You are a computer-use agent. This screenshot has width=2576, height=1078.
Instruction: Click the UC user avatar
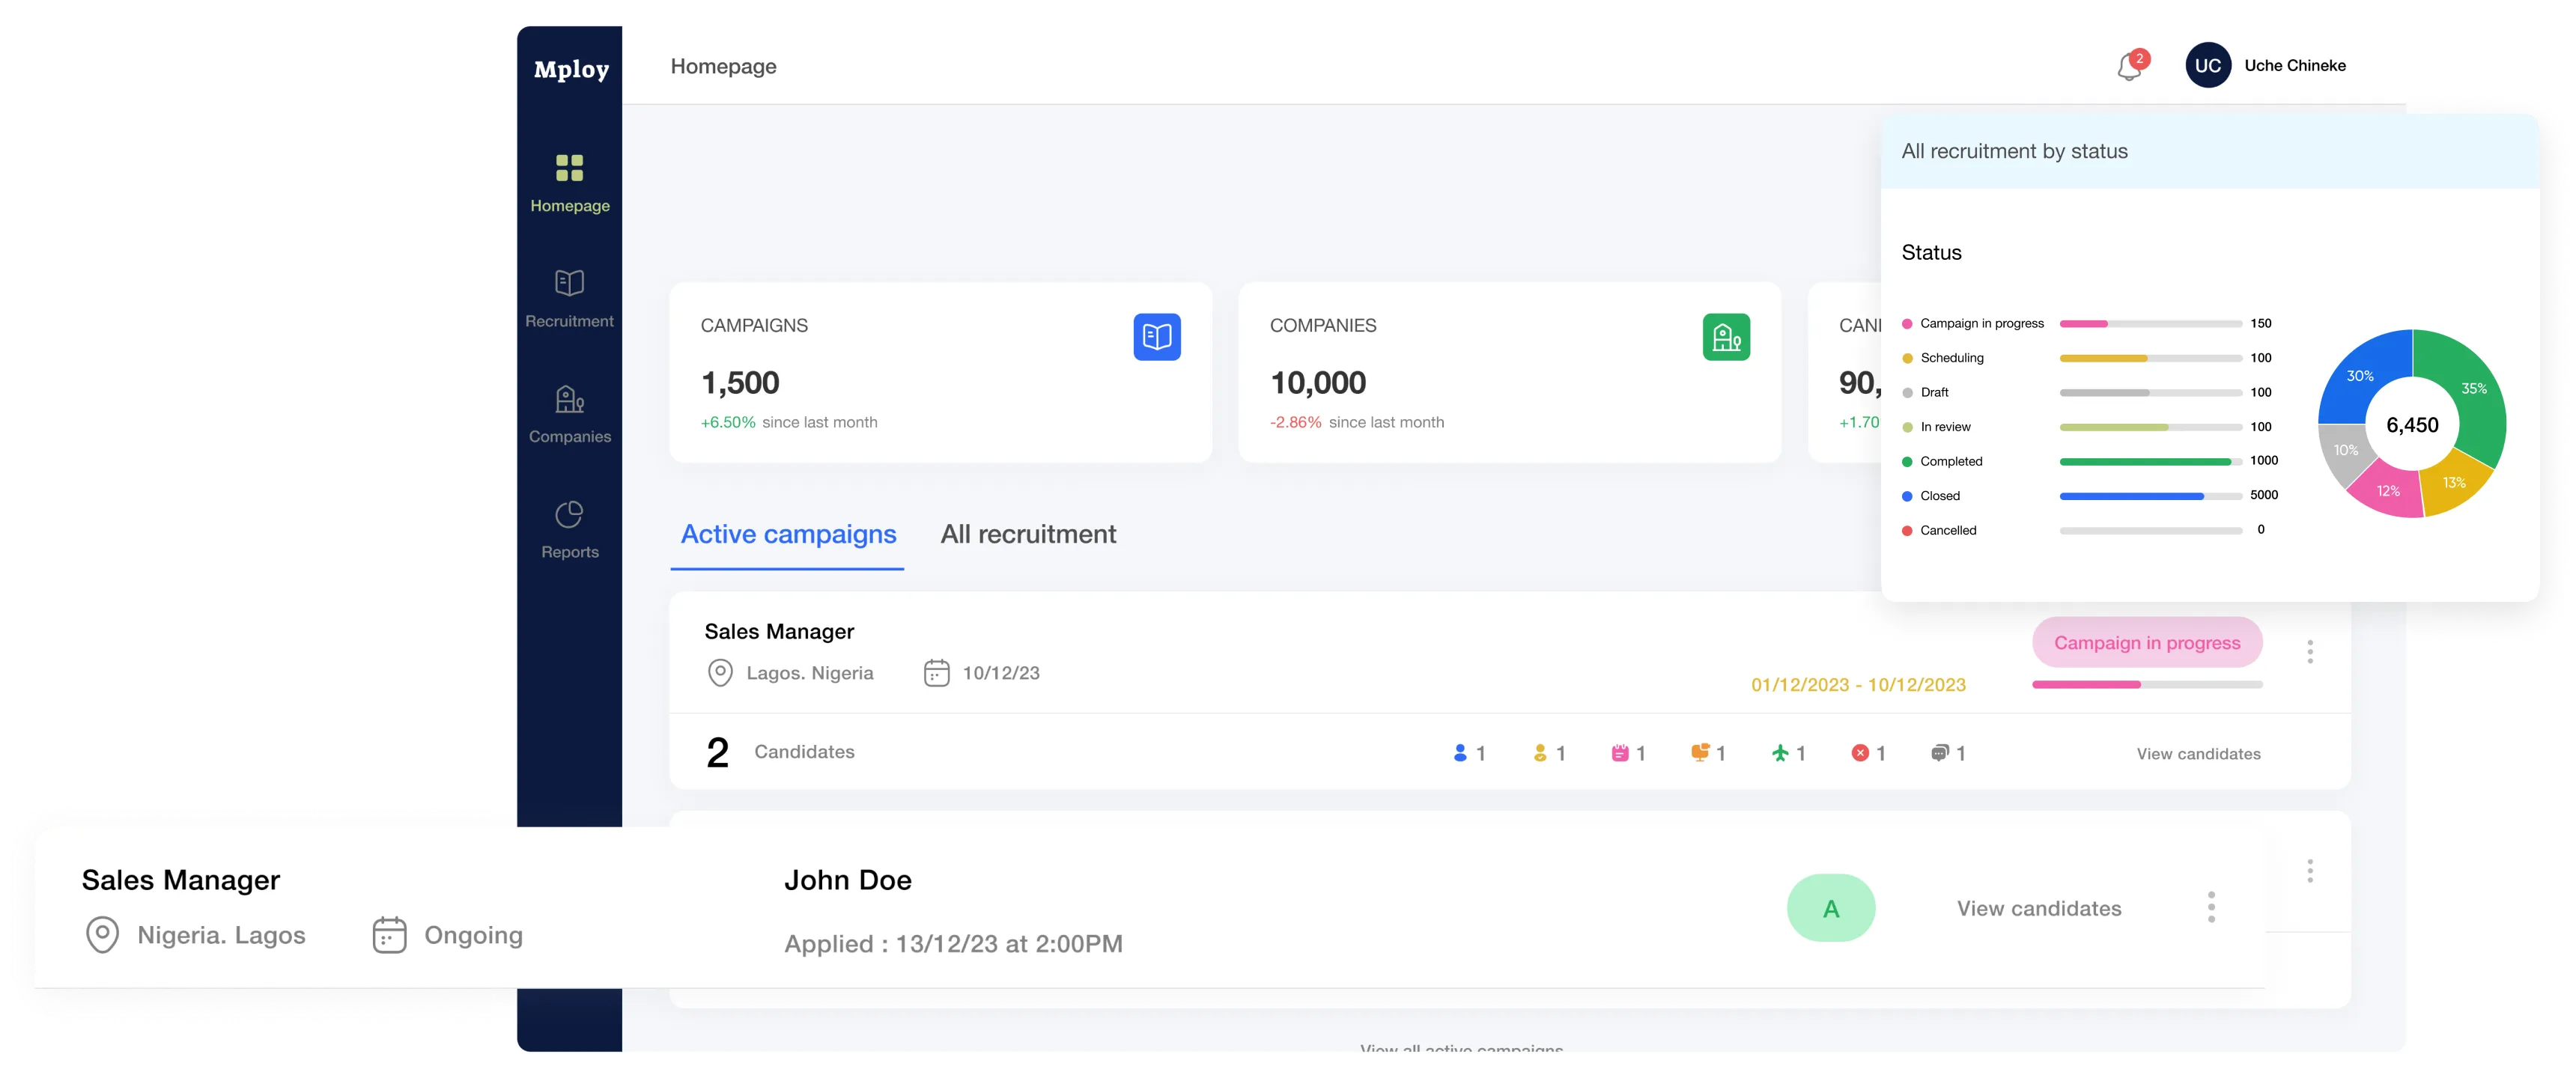pyautogui.click(x=2208, y=65)
